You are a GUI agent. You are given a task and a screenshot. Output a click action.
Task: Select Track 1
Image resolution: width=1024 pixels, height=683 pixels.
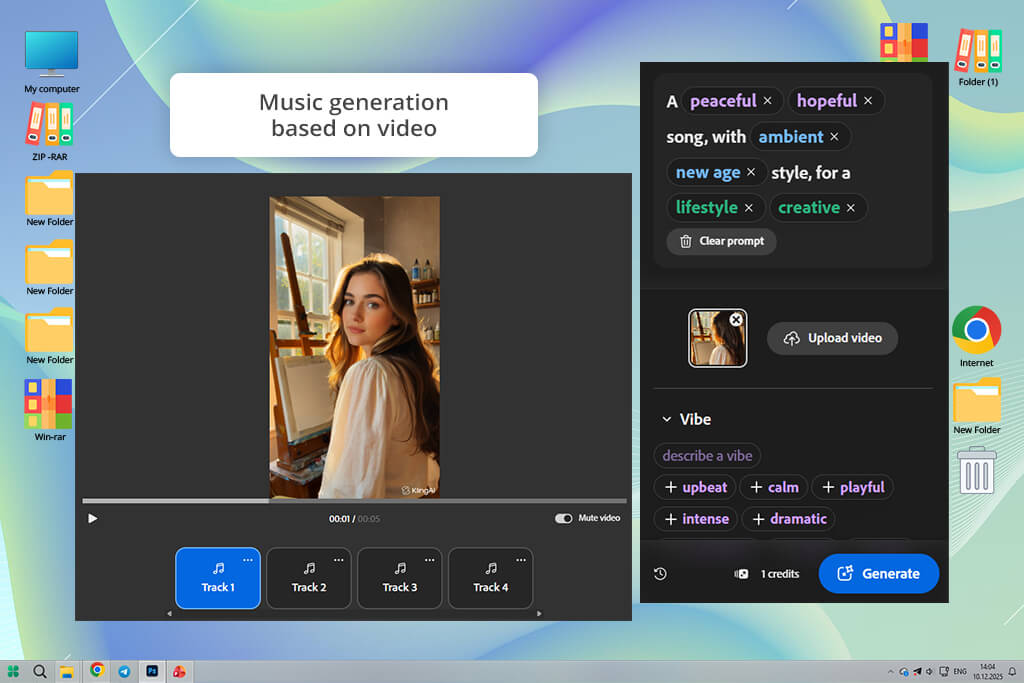click(x=217, y=579)
